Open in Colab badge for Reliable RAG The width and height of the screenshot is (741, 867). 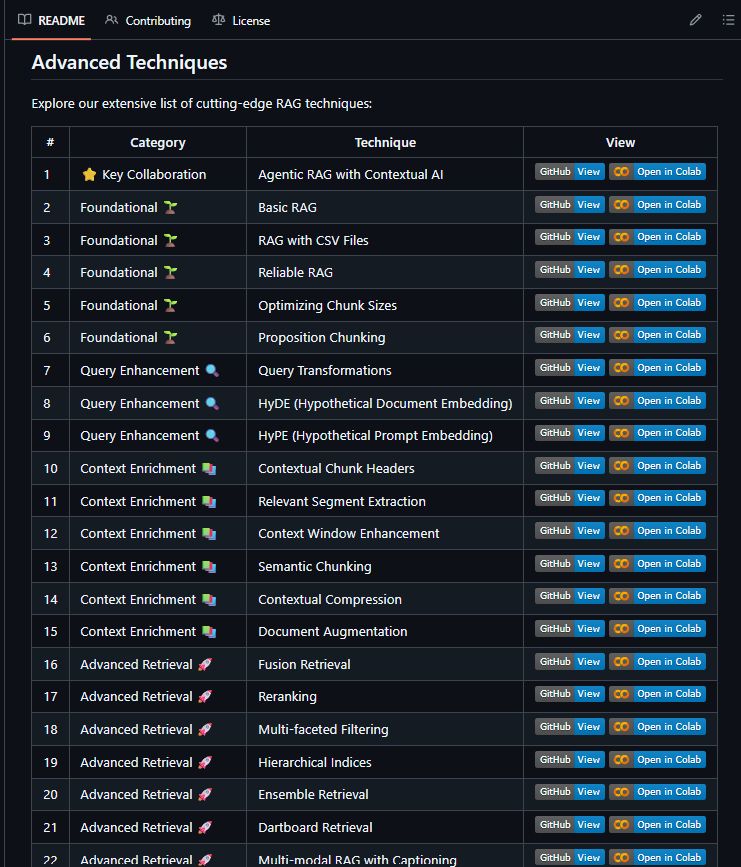coord(657,270)
